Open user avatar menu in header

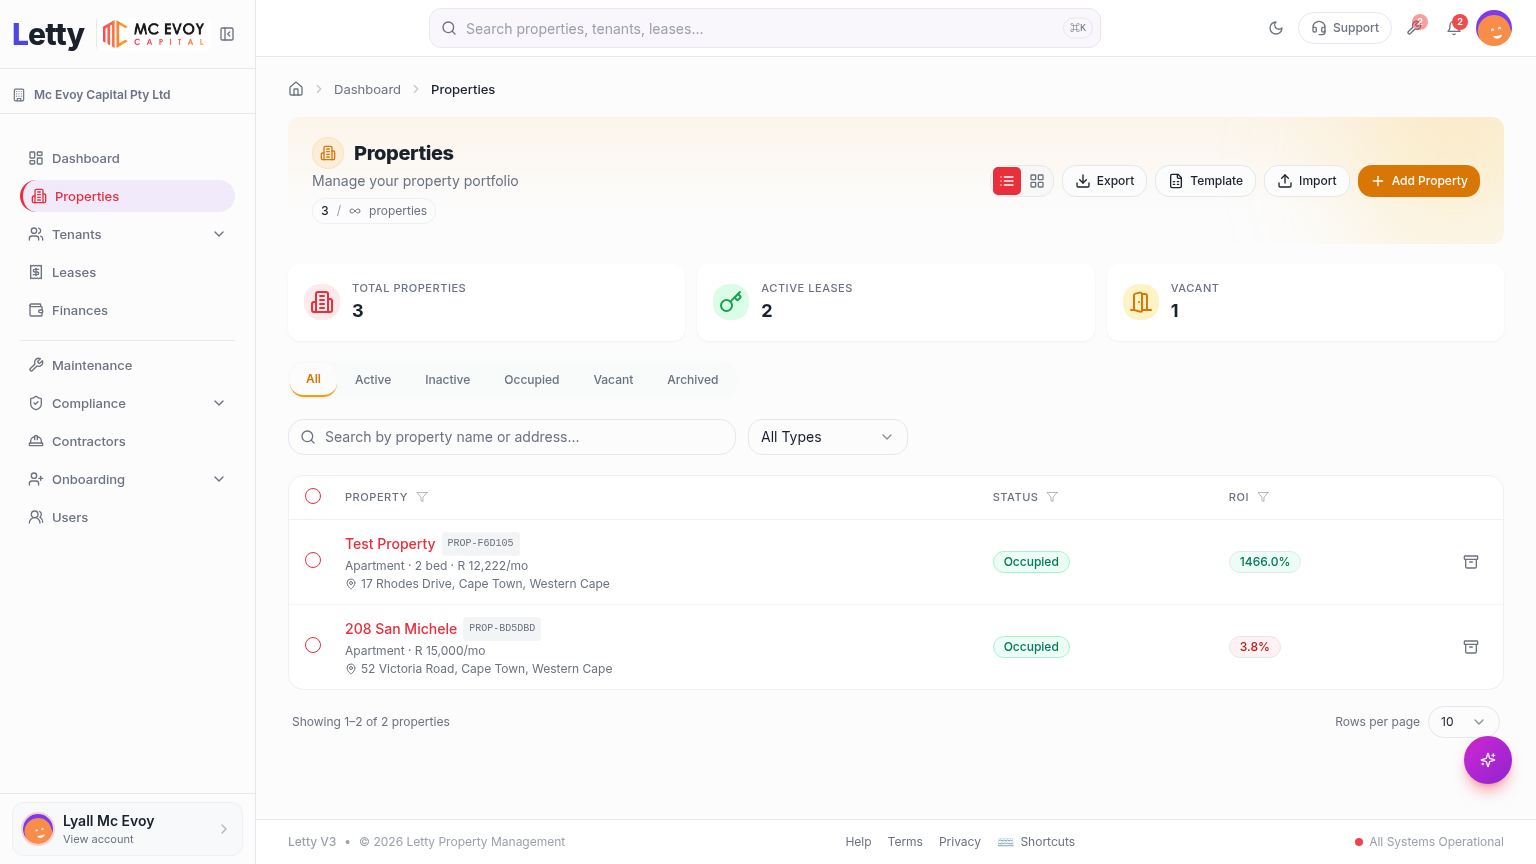coord(1494,28)
